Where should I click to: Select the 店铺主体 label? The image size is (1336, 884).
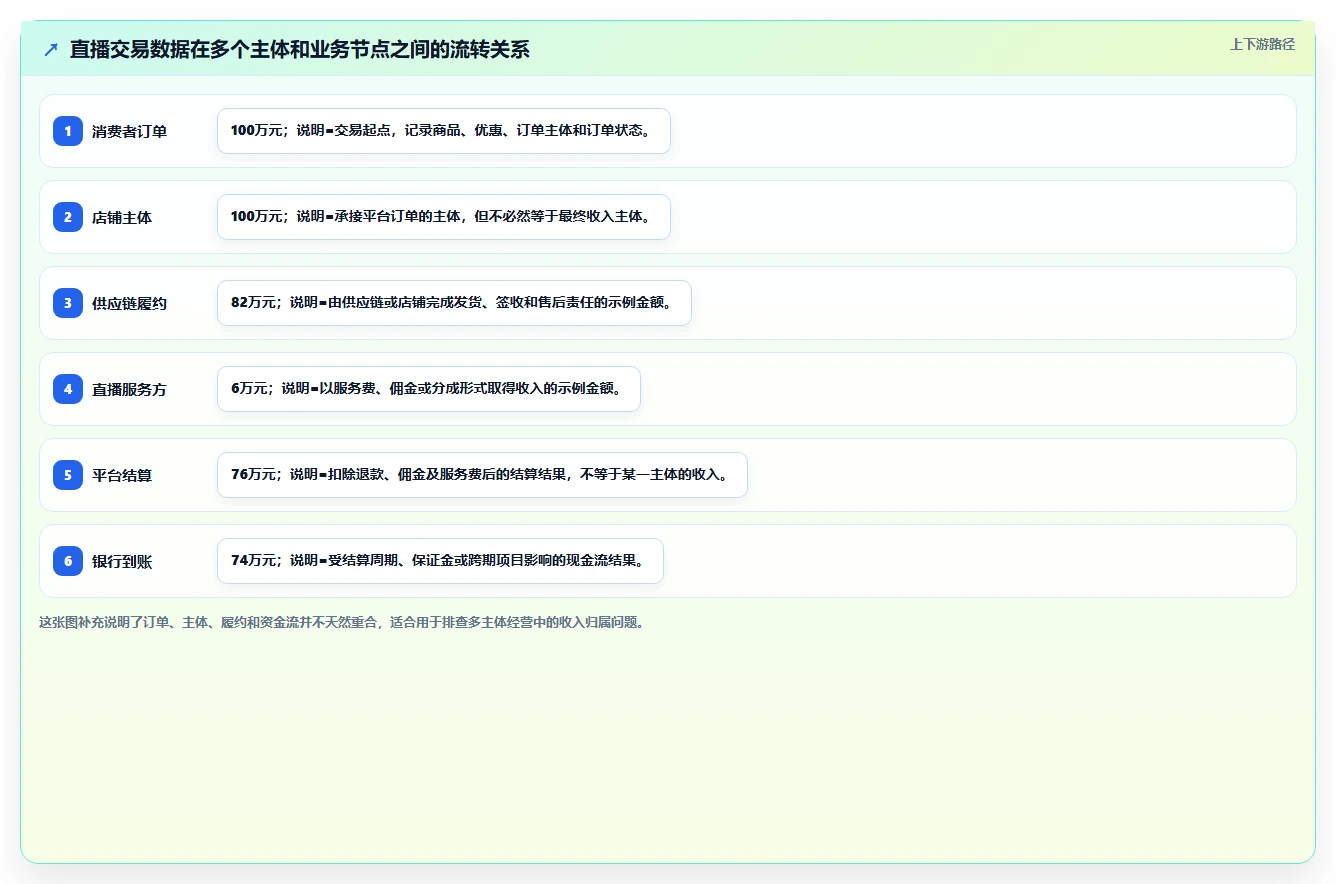[x=122, y=217]
